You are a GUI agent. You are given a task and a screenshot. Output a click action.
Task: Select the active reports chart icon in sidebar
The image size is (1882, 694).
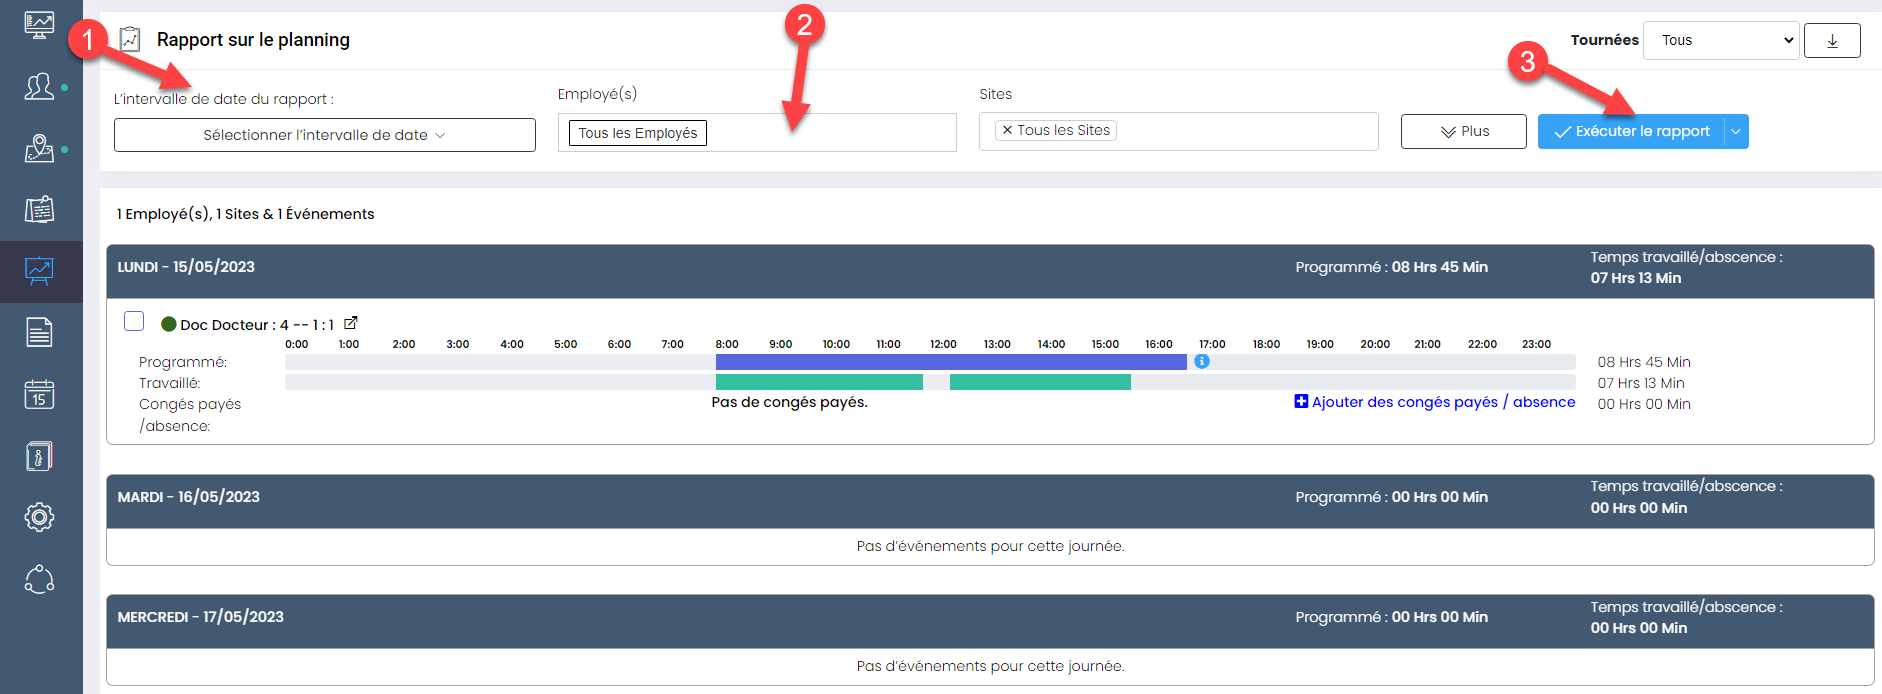coord(39,271)
